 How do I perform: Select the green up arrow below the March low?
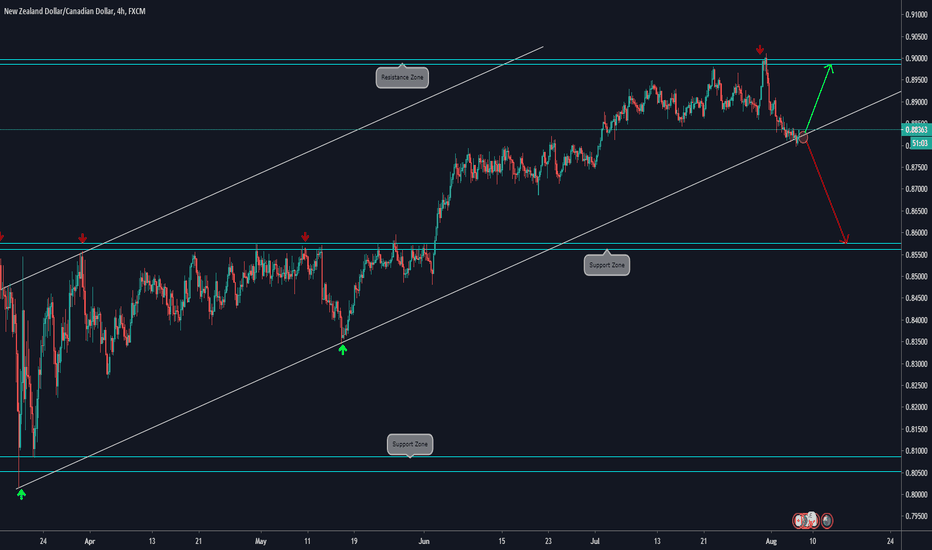coord(21,494)
